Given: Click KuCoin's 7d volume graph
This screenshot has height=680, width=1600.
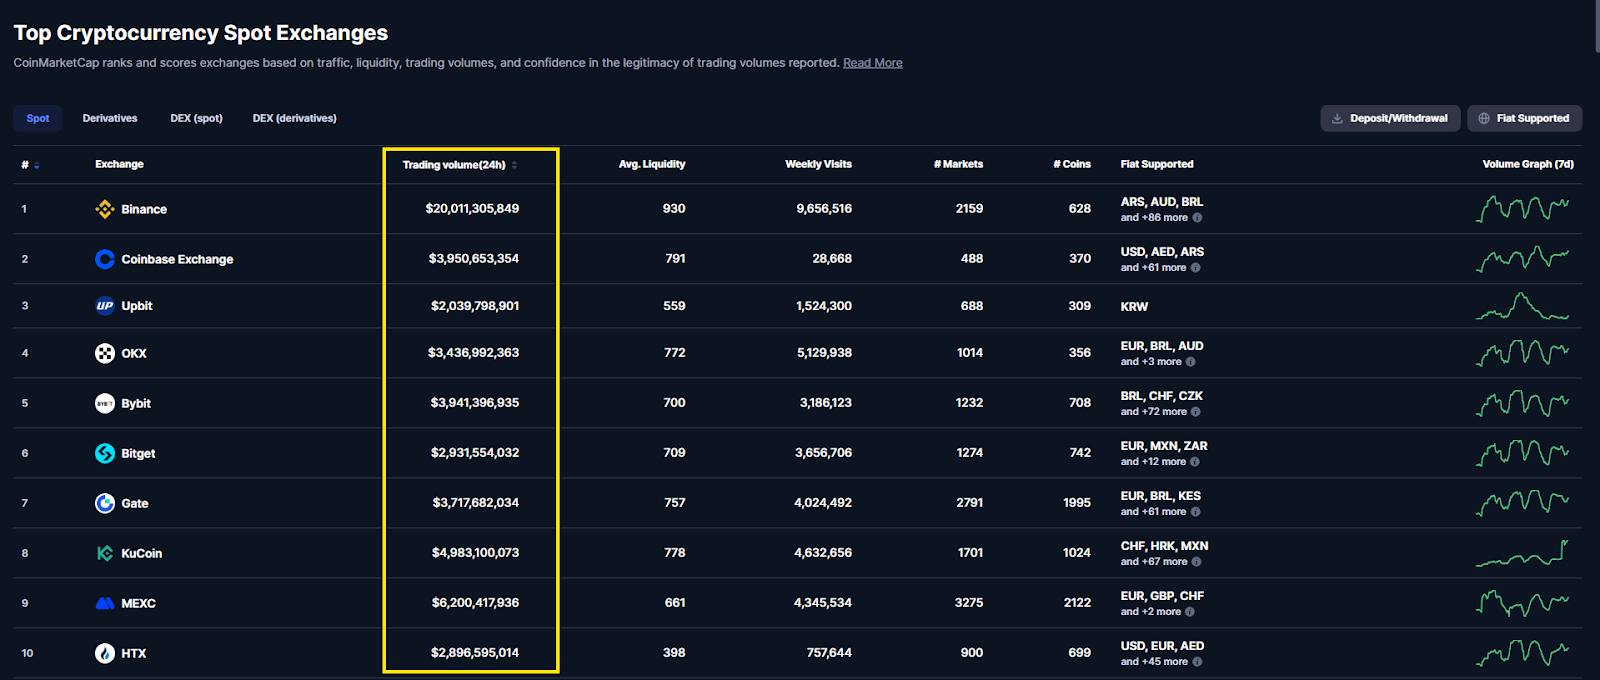Looking at the screenshot, I should pyautogui.click(x=1522, y=553).
